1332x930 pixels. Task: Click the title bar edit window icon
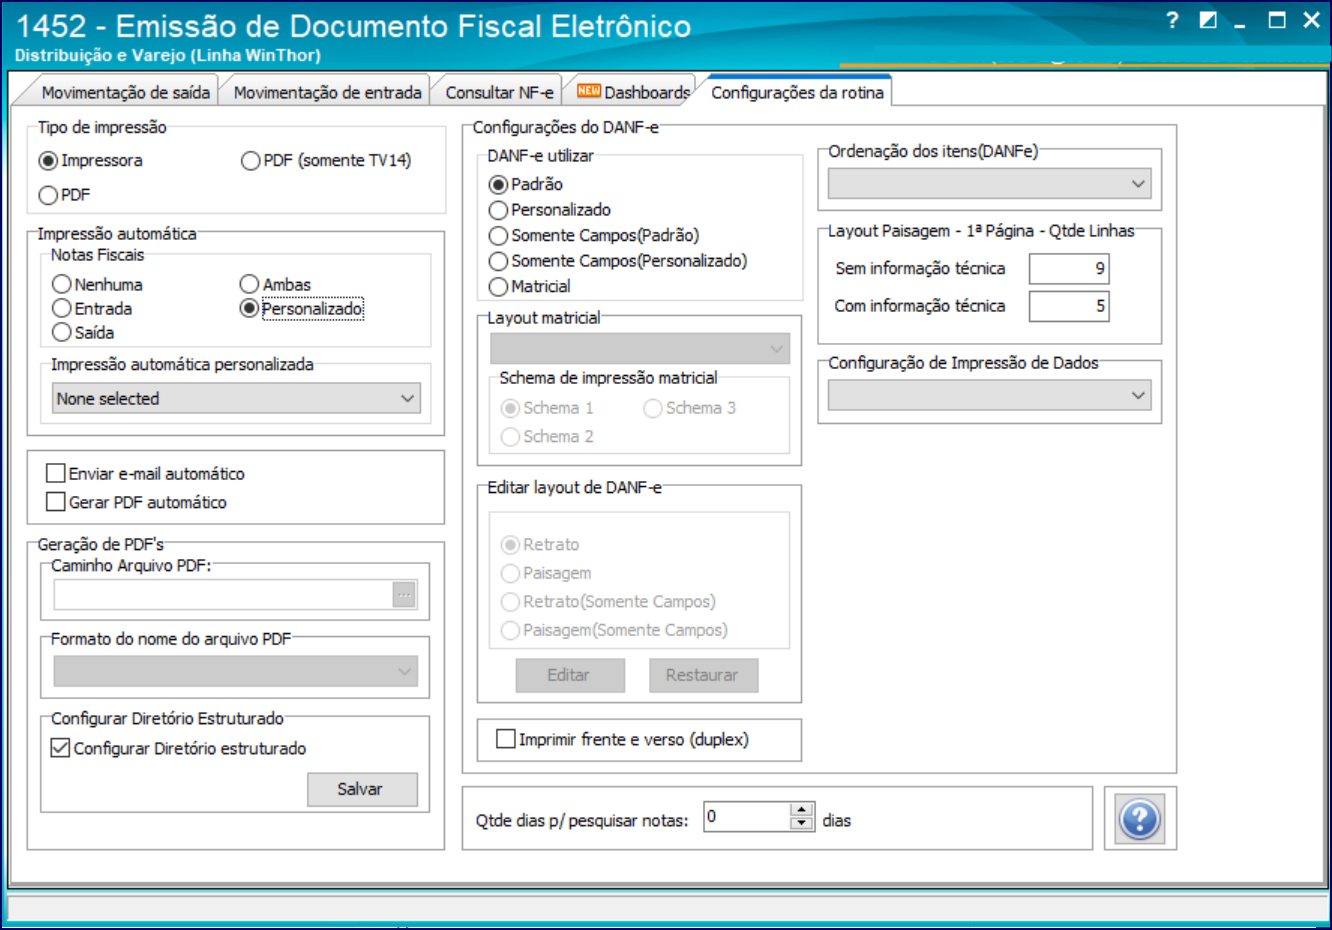coord(1208,20)
